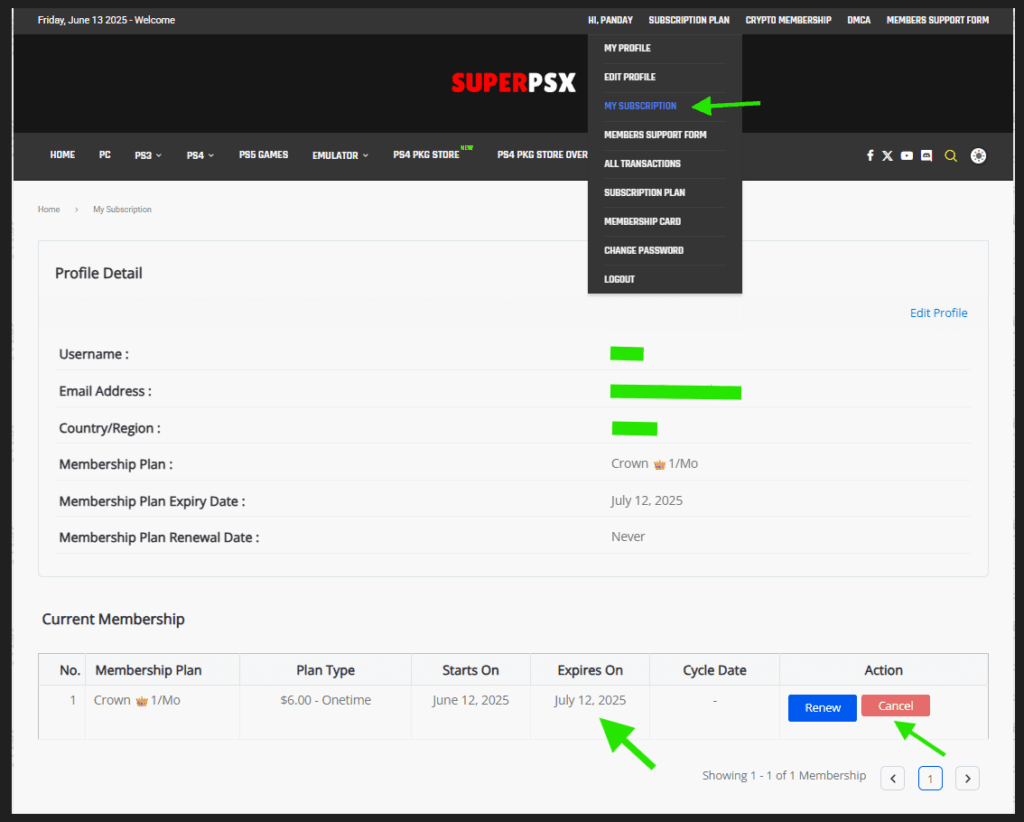
Task: Select Change Password in dropdown menu
Action: point(643,250)
